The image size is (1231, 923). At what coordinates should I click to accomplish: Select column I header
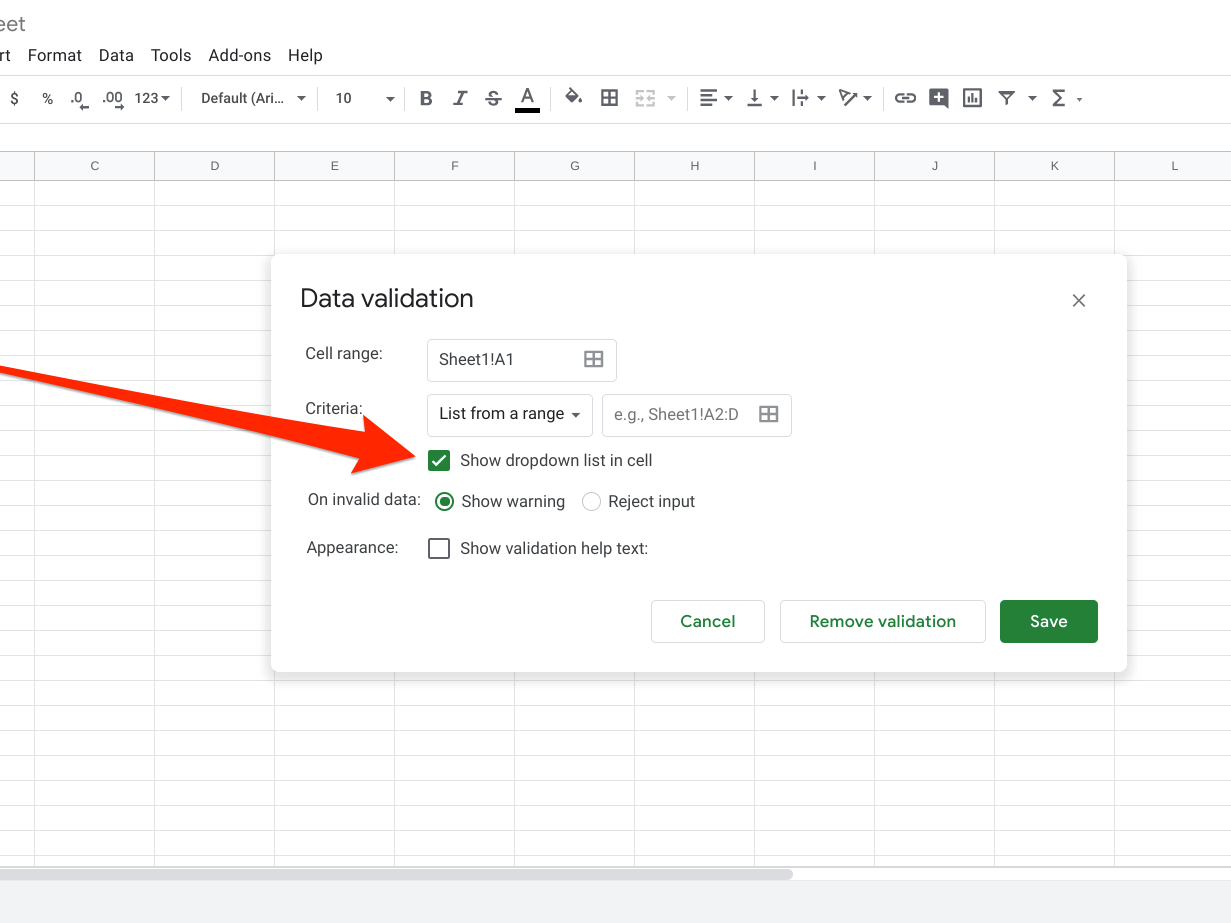point(815,166)
